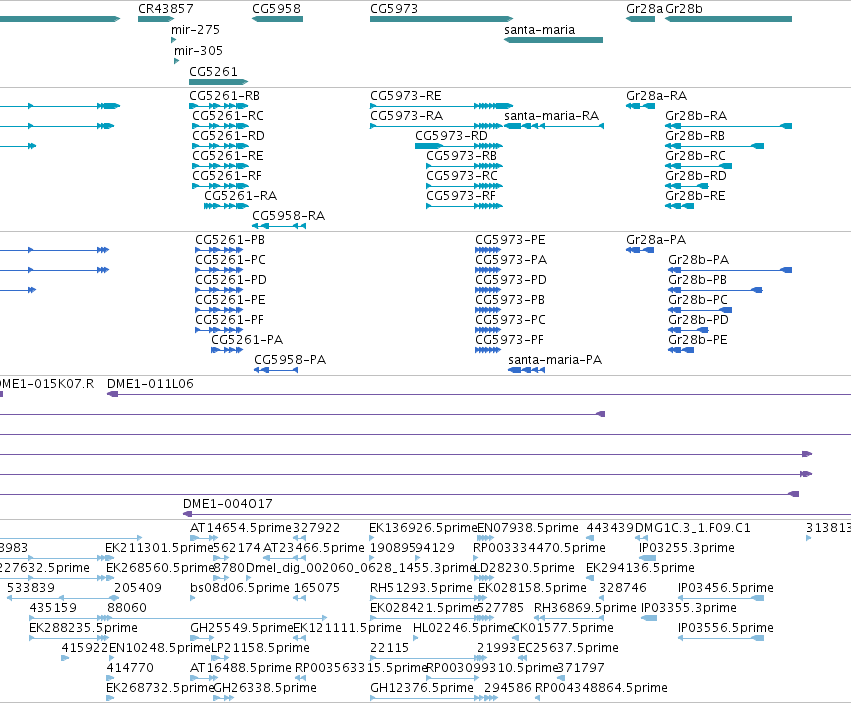Viewport: 851px width, 703px height.
Task: Select the IP03355.3prime EST label
Action: (689, 607)
